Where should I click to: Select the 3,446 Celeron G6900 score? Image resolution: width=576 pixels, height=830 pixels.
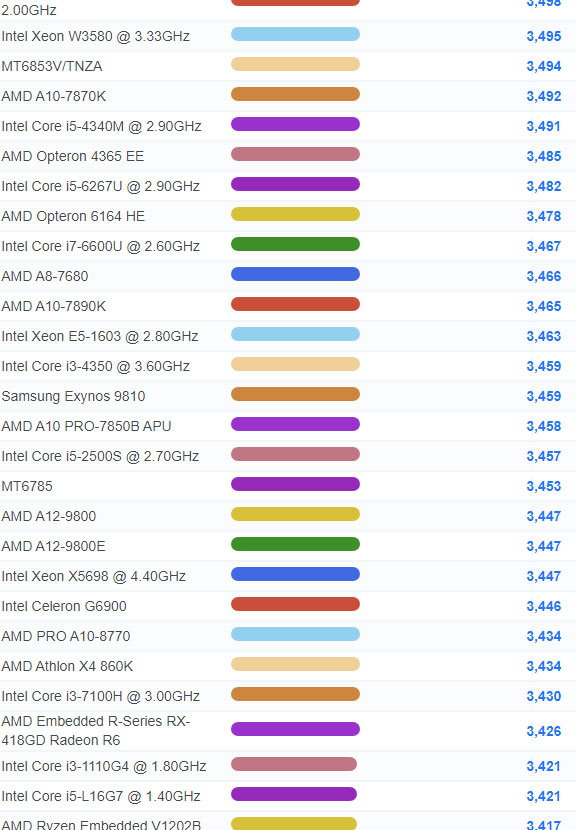[544, 606]
